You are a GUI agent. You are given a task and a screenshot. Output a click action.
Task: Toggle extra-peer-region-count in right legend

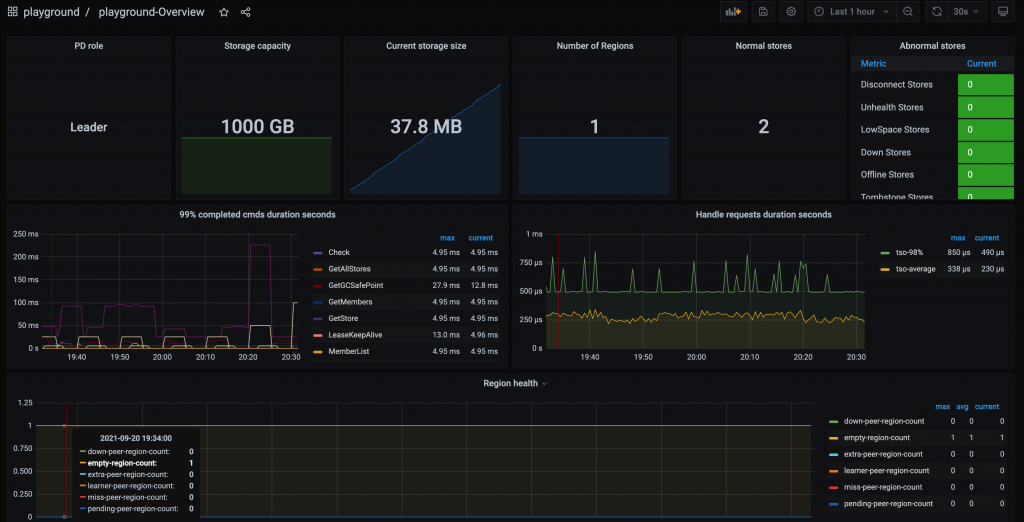click(883, 454)
